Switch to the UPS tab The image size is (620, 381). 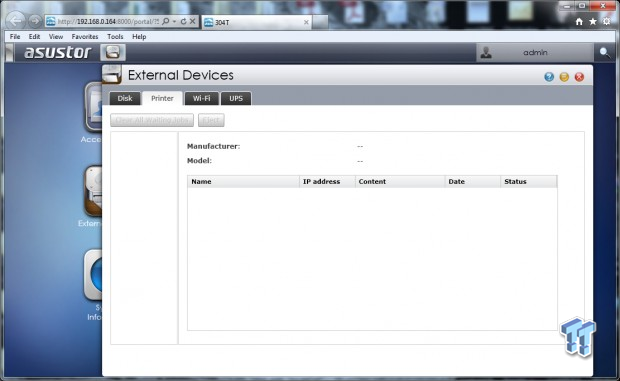(236, 98)
